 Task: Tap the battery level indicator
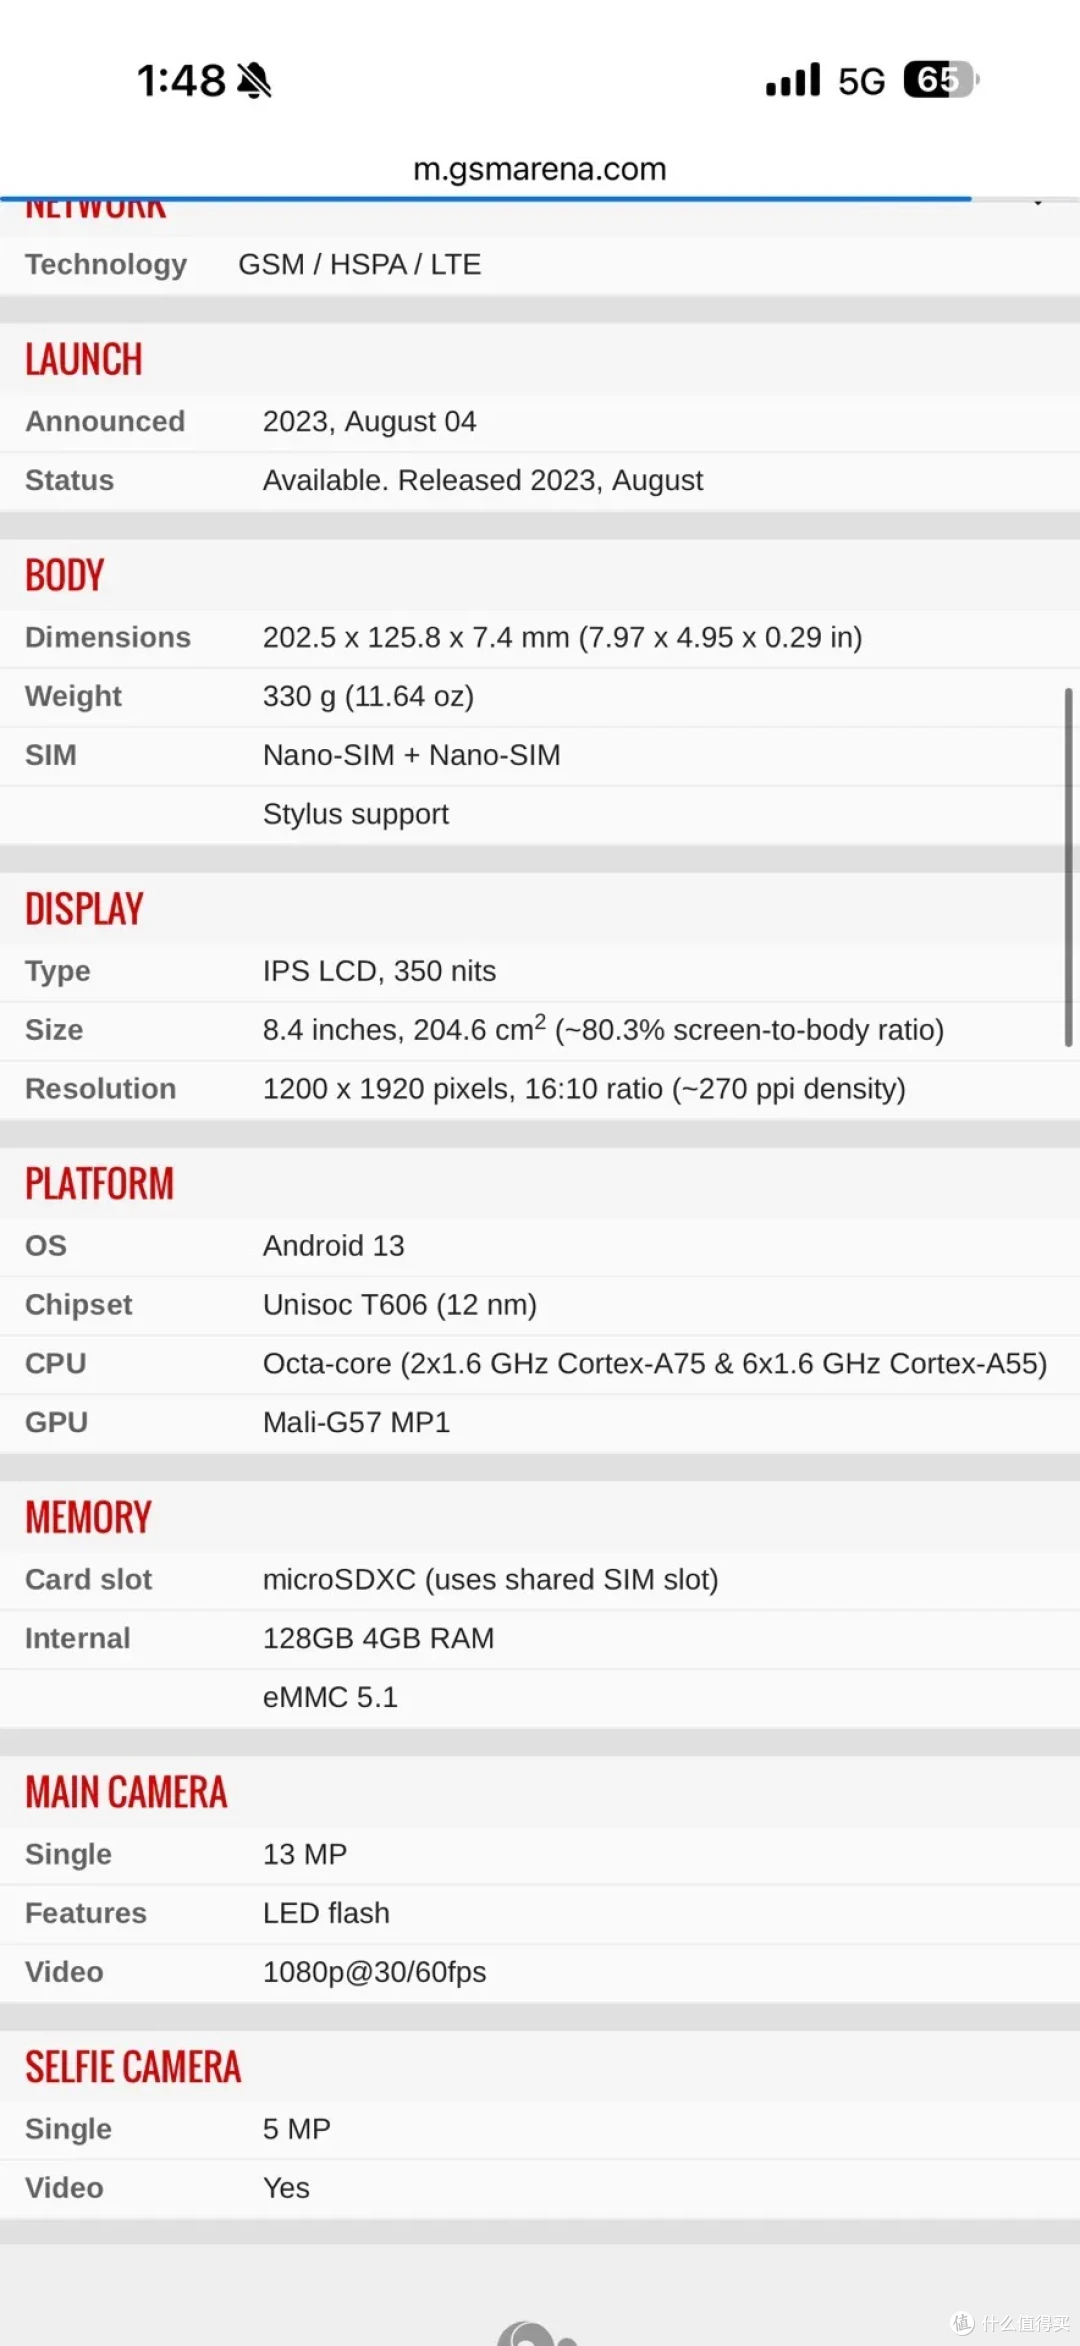coord(940,80)
